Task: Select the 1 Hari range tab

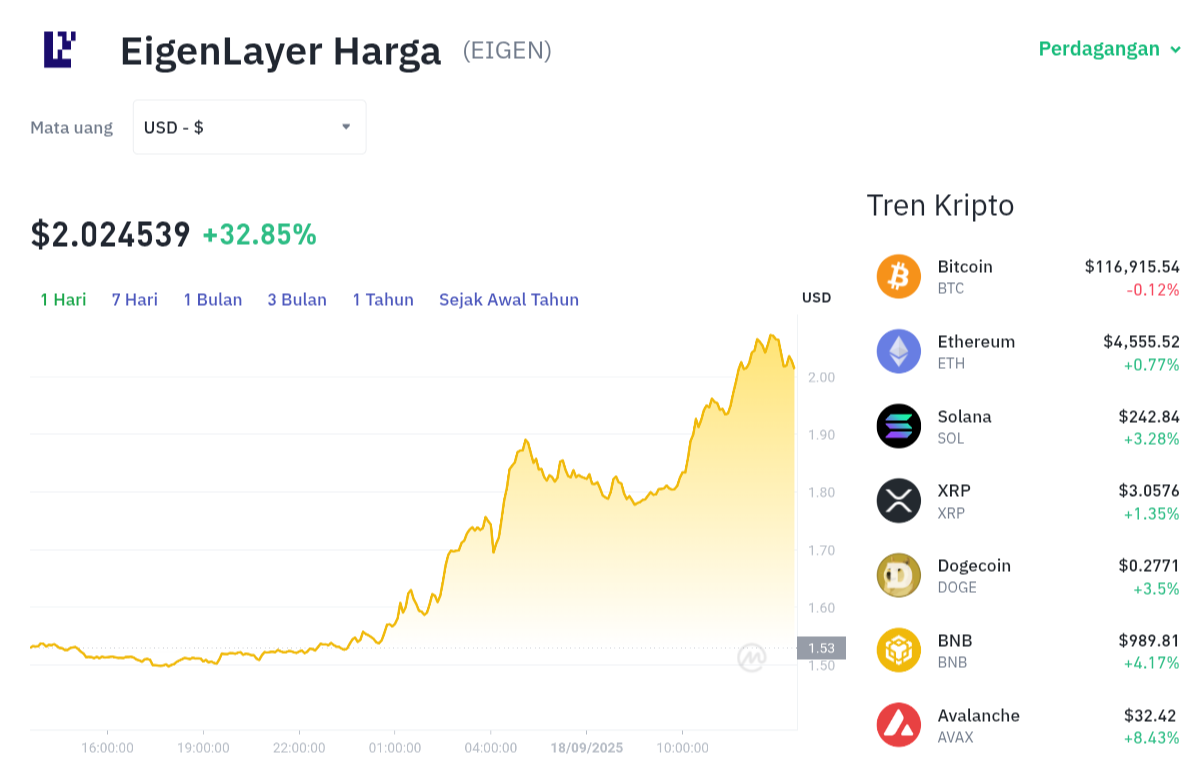Action: click(63, 299)
